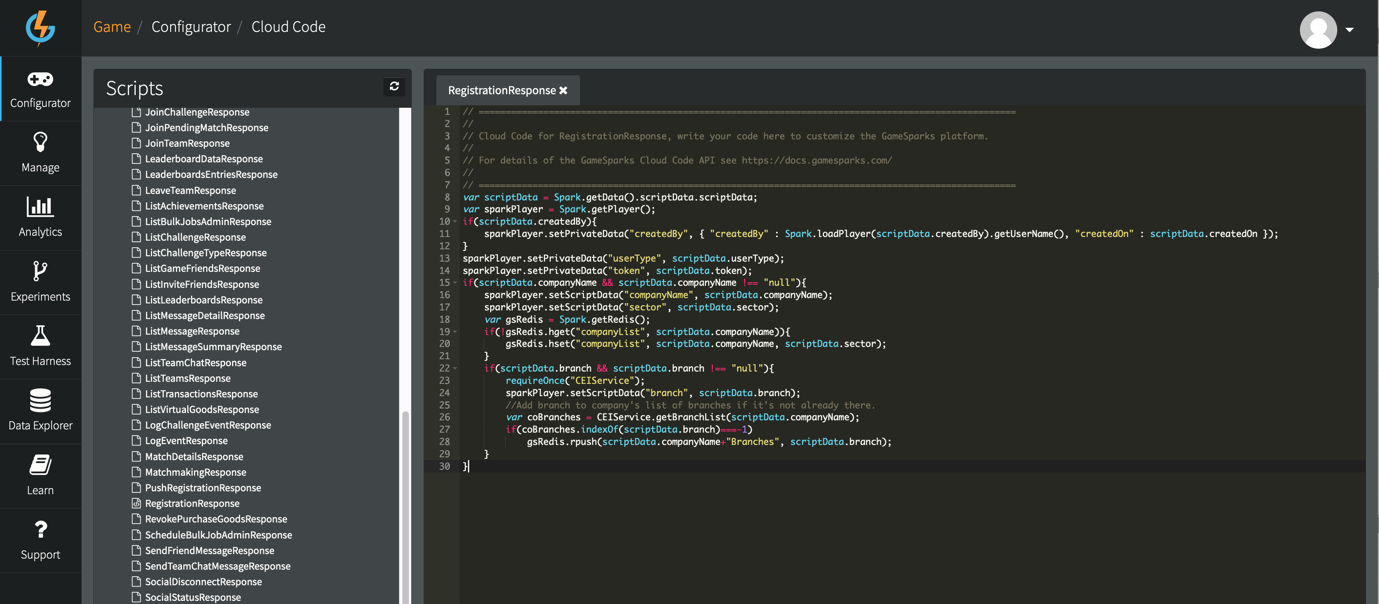Screen dimensions: 1379x604
Task: Open the Experiments branch icon section
Action: (40, 282)
